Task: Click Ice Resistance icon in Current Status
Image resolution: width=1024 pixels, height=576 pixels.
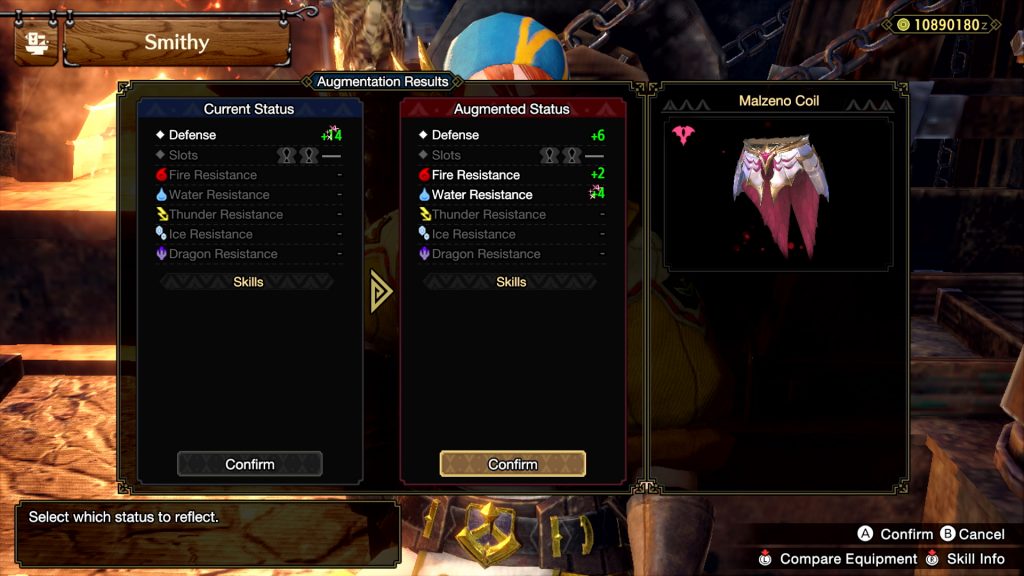Action: click(x=161, y=233)
